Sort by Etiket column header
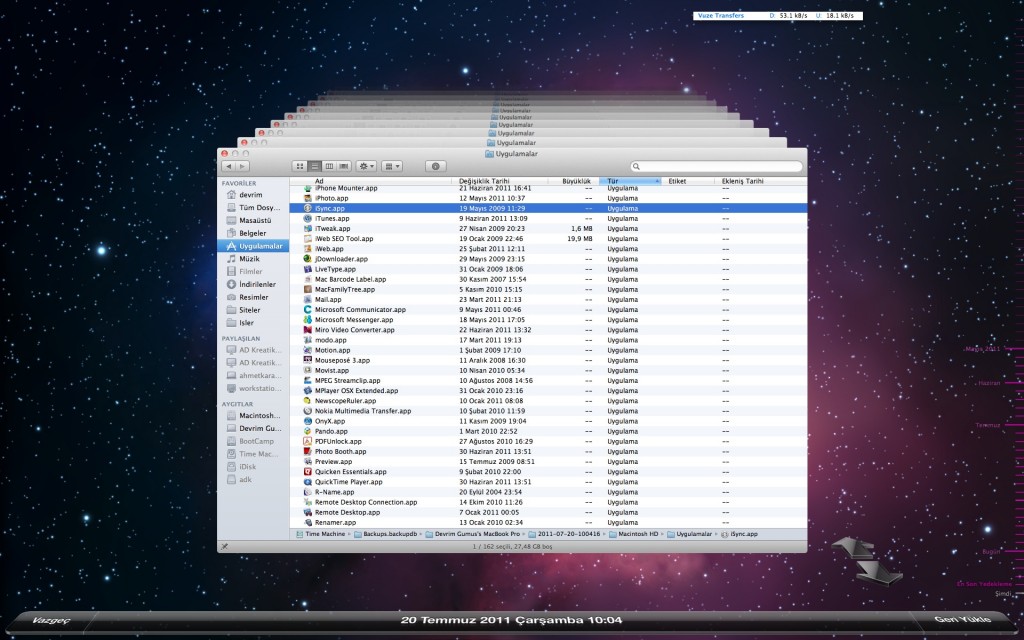This screenshot has height=640, width=1024. pos(687,181)
